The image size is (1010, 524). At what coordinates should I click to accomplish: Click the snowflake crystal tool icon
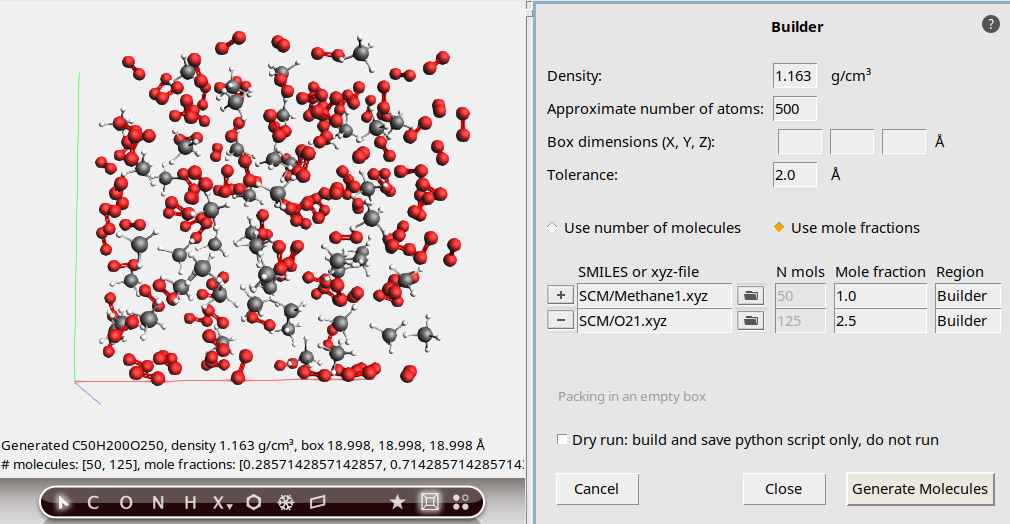286,502
